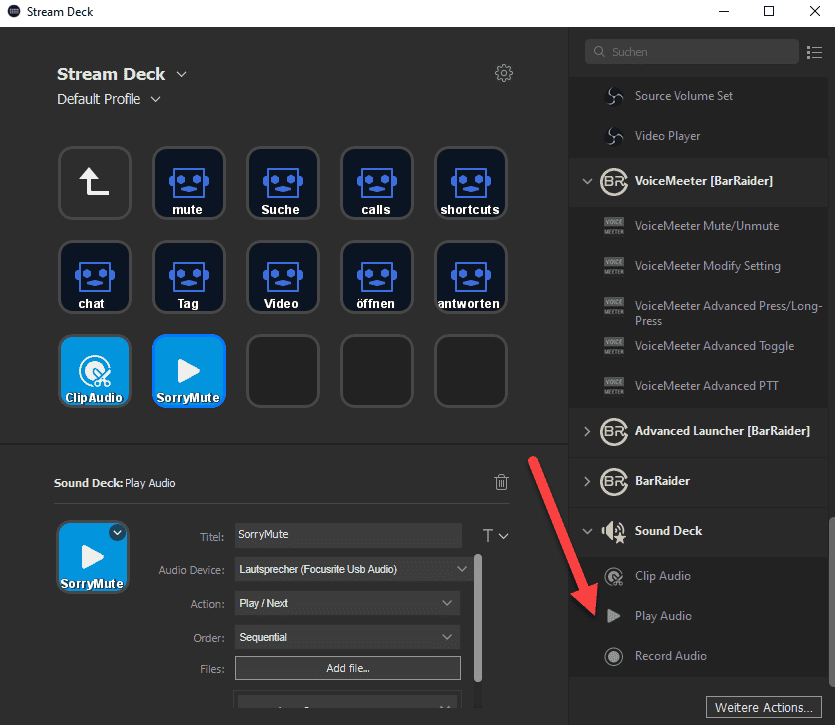Click the property inspector scrollbar
Image resolution: width=835 pixels, height=725 pixels.
[x=478, y=618]
